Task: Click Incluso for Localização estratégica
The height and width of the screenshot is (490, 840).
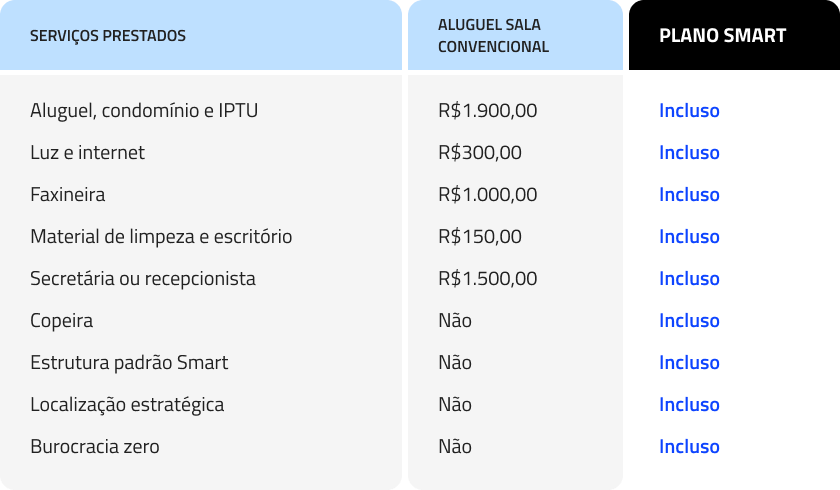Action: point(689,405)
